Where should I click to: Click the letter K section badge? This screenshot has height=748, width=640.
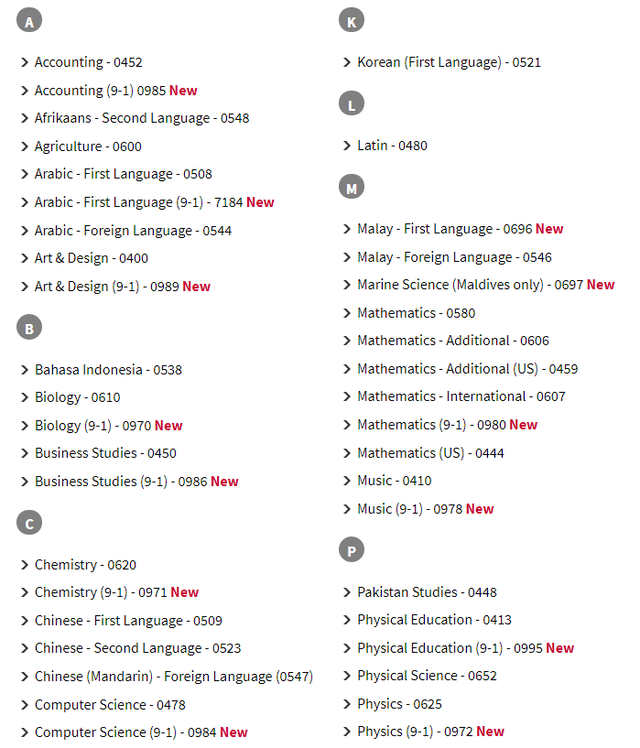[x=351, y=21]
